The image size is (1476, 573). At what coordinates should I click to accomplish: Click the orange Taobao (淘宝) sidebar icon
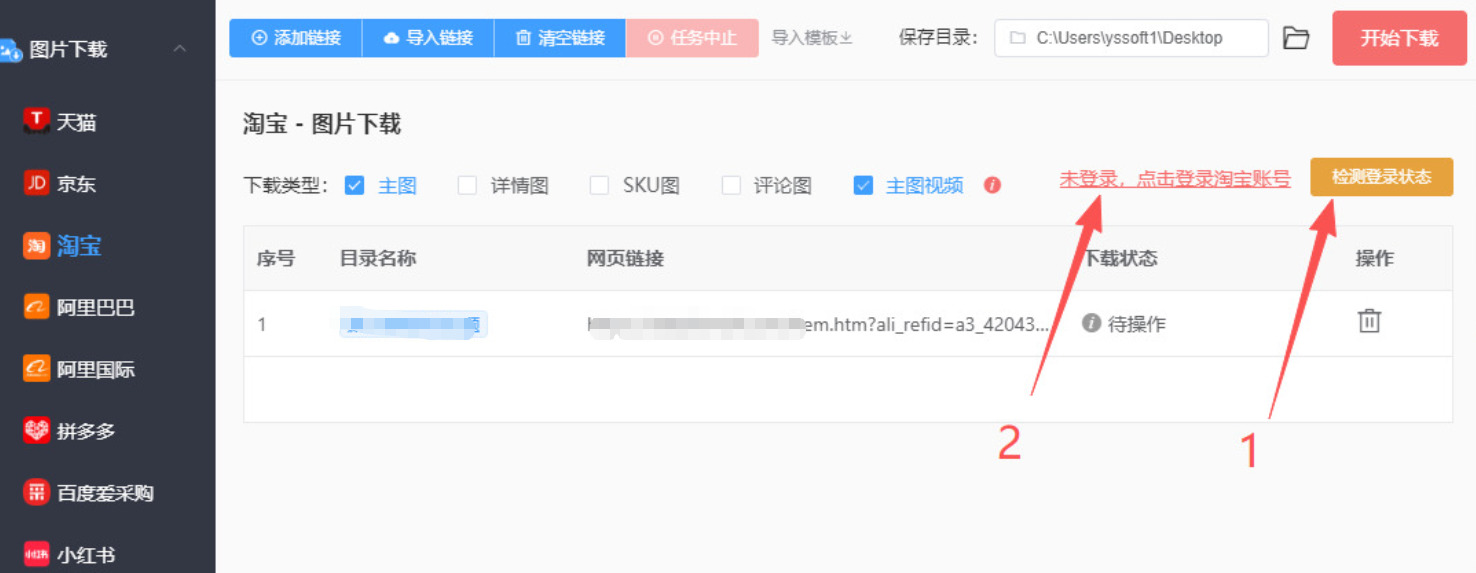(36, 245)
